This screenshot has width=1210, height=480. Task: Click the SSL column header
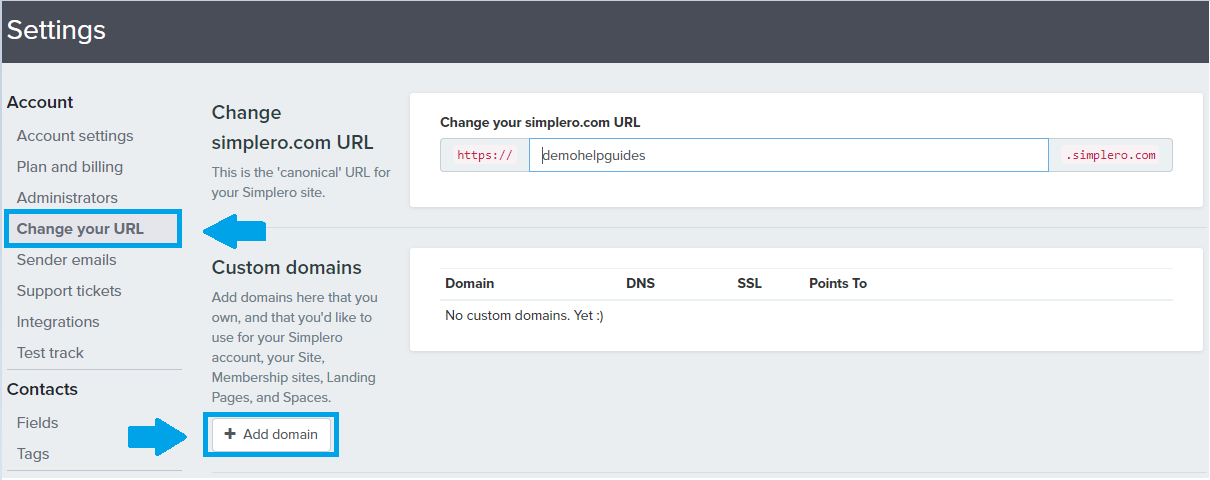click(x=749, y=284)
